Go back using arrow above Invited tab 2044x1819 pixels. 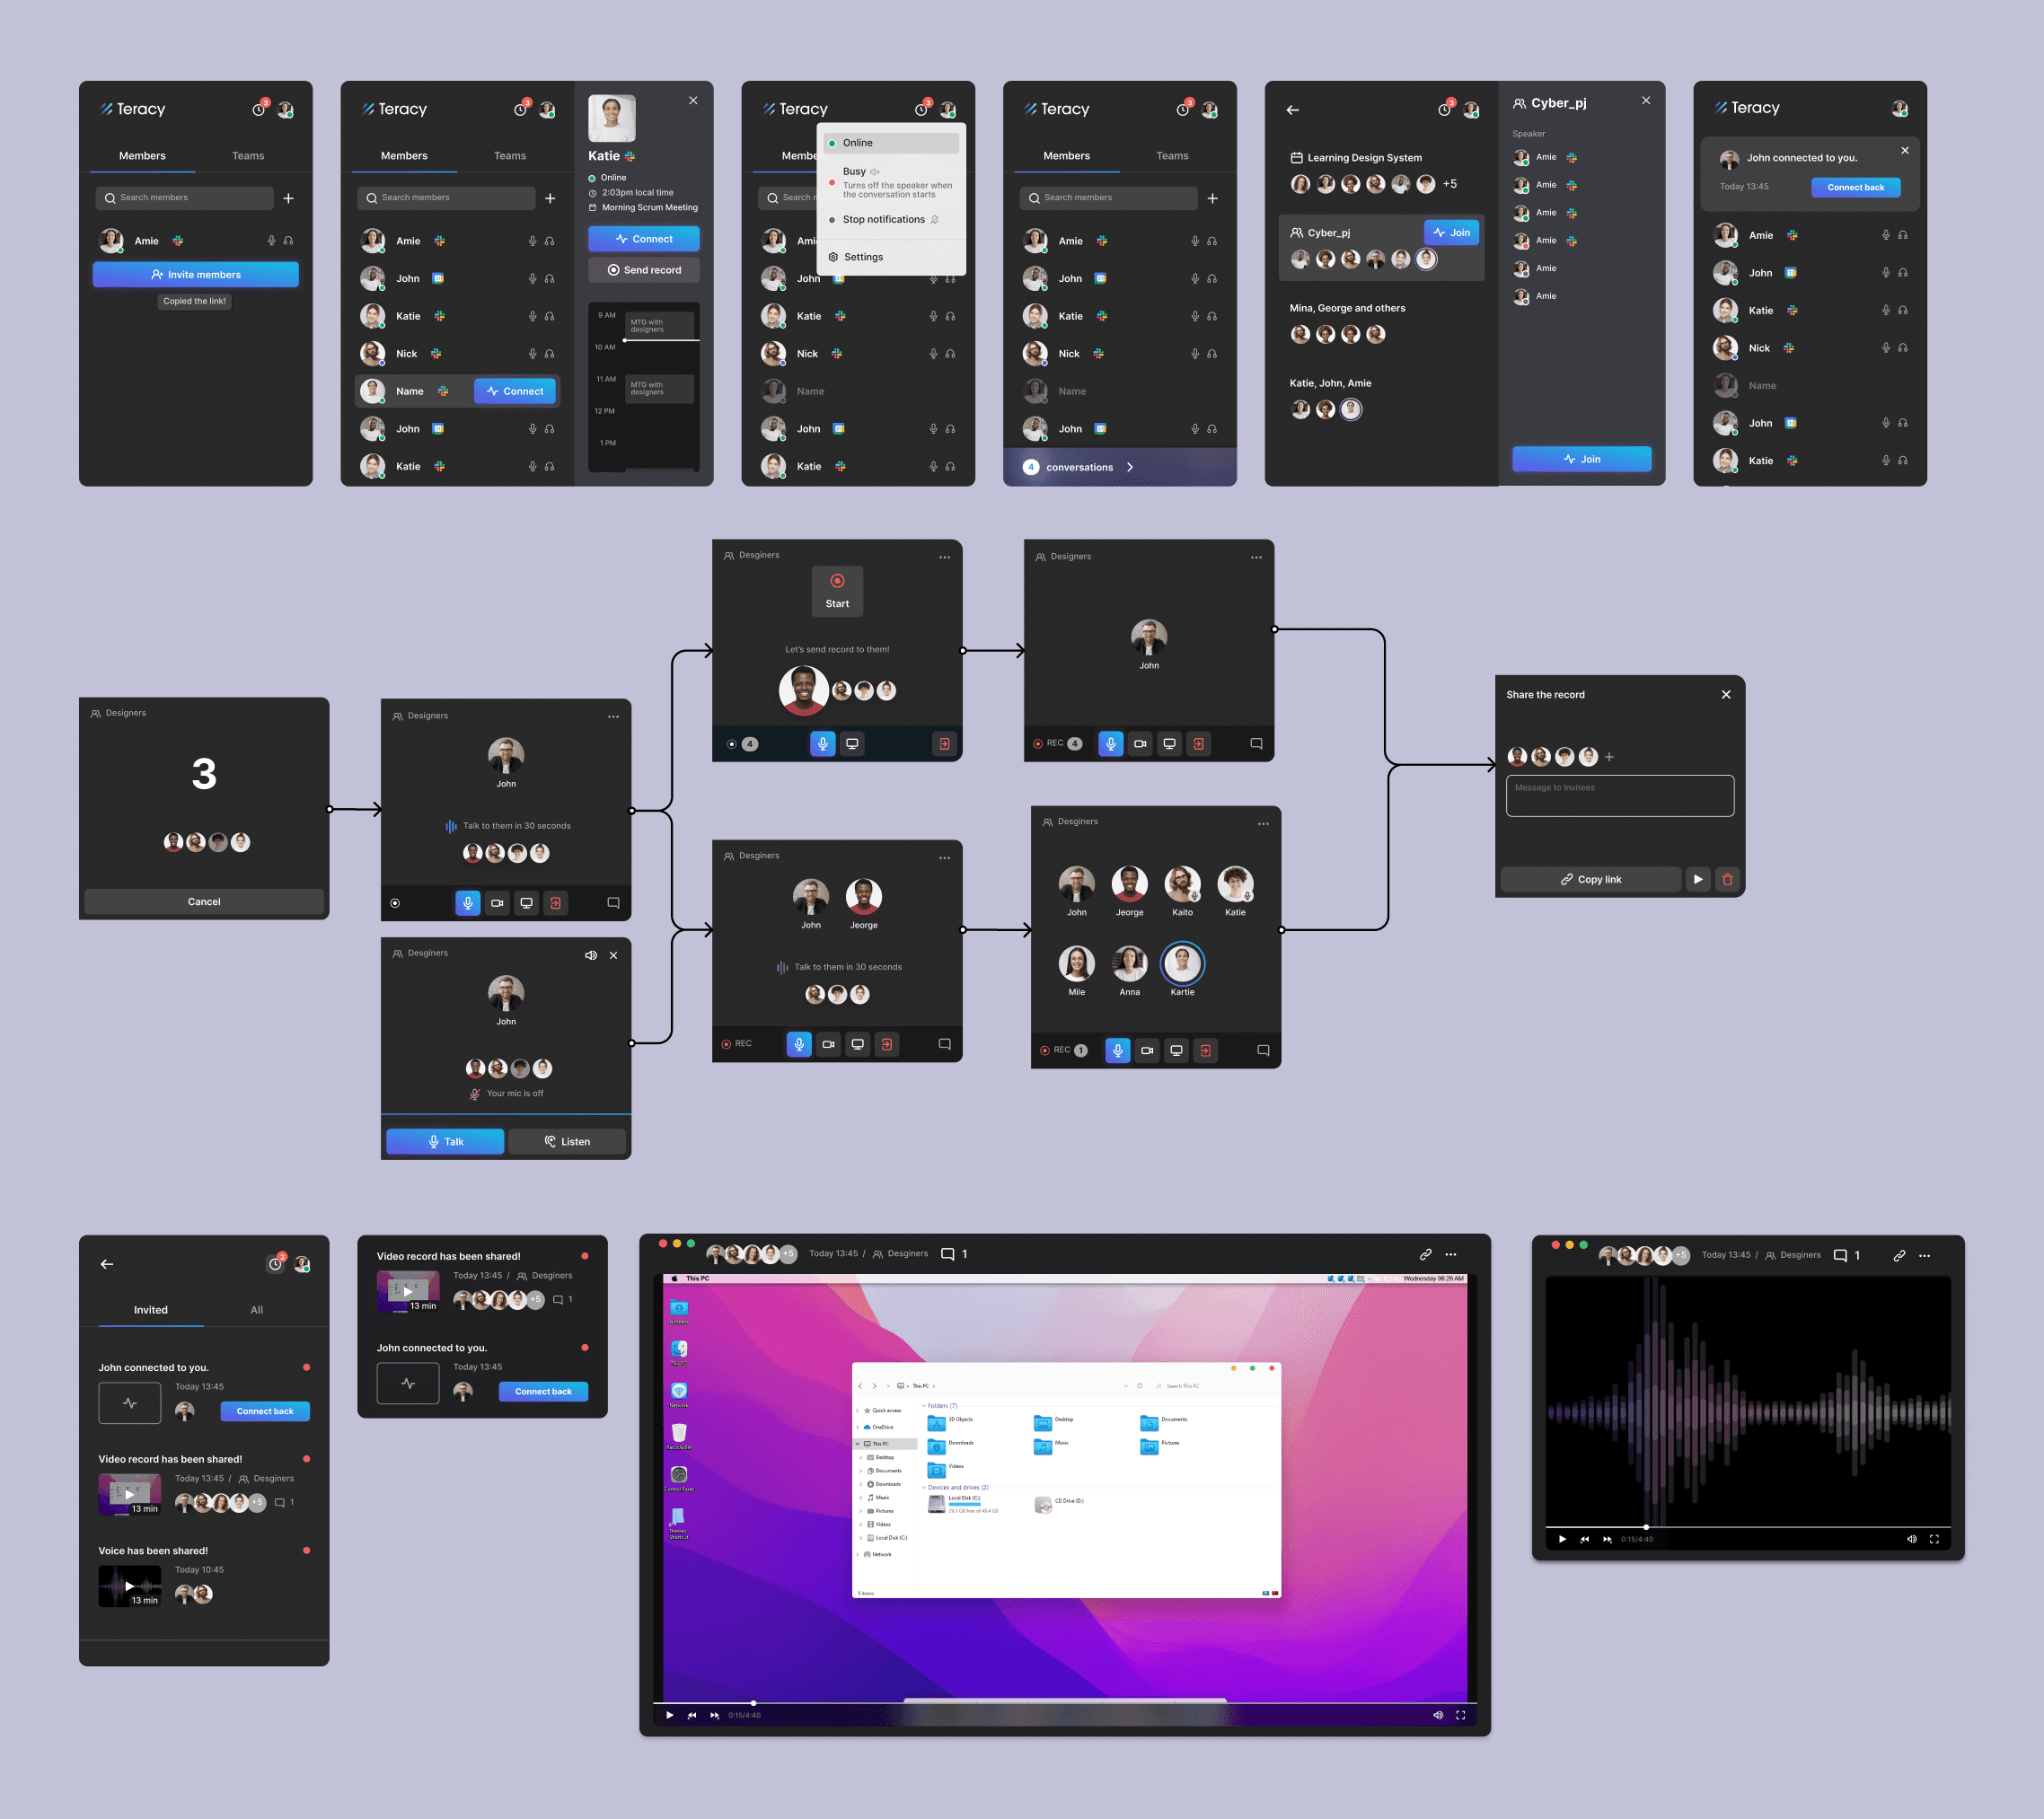pos(107,1264)
